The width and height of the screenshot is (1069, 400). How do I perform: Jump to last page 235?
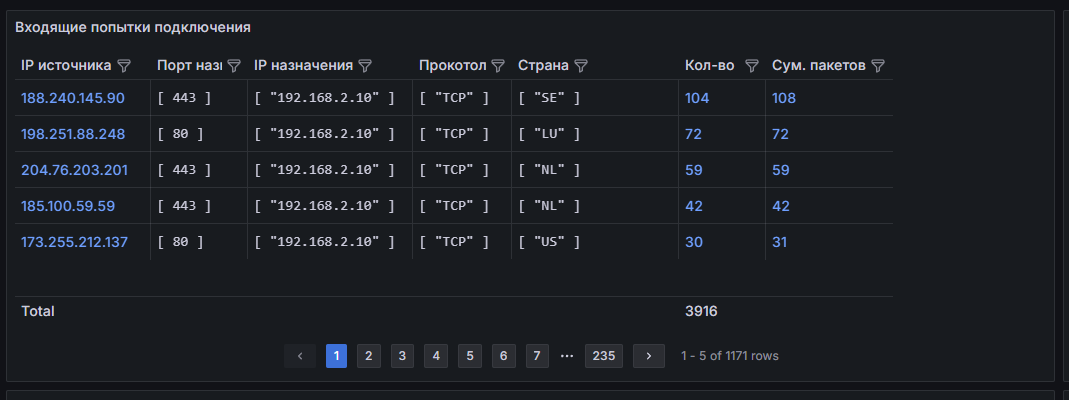coord(604,356)
